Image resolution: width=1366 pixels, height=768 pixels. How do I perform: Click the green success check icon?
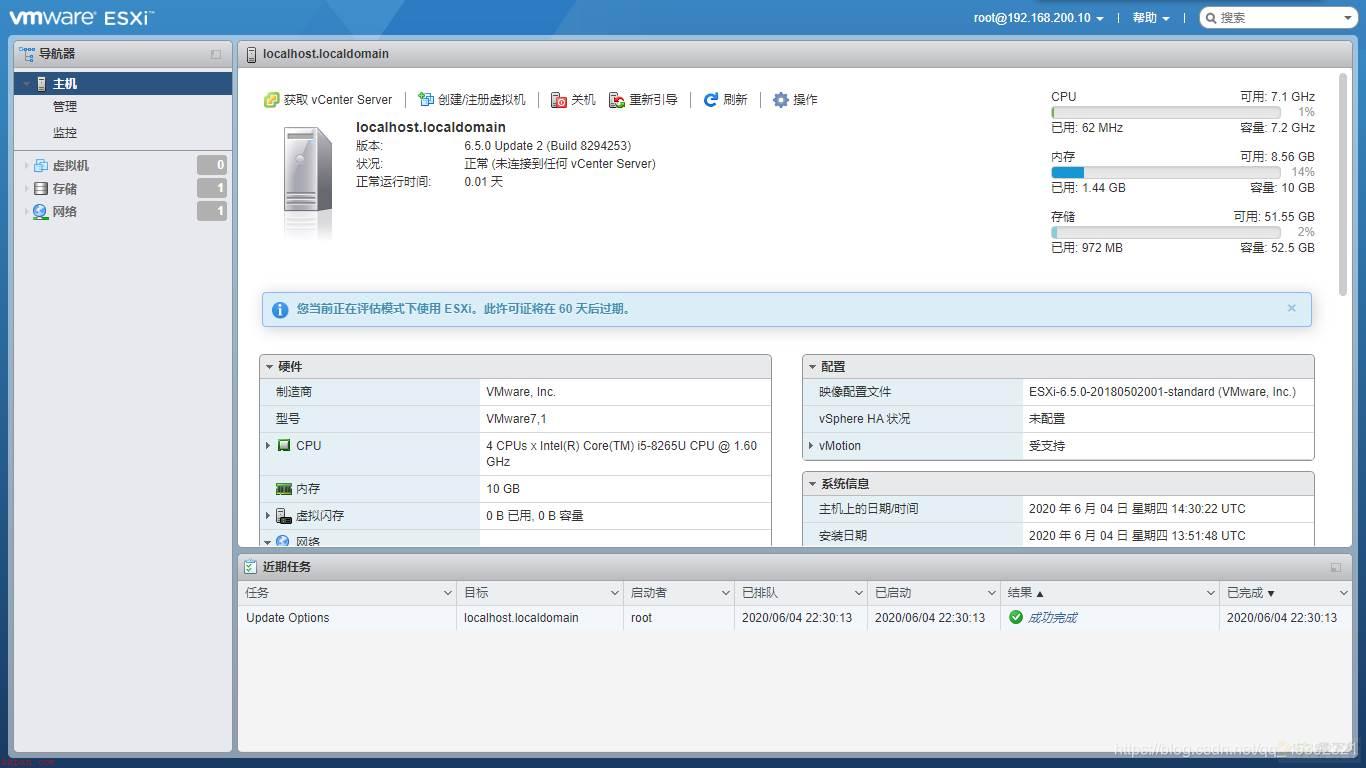1016,618
